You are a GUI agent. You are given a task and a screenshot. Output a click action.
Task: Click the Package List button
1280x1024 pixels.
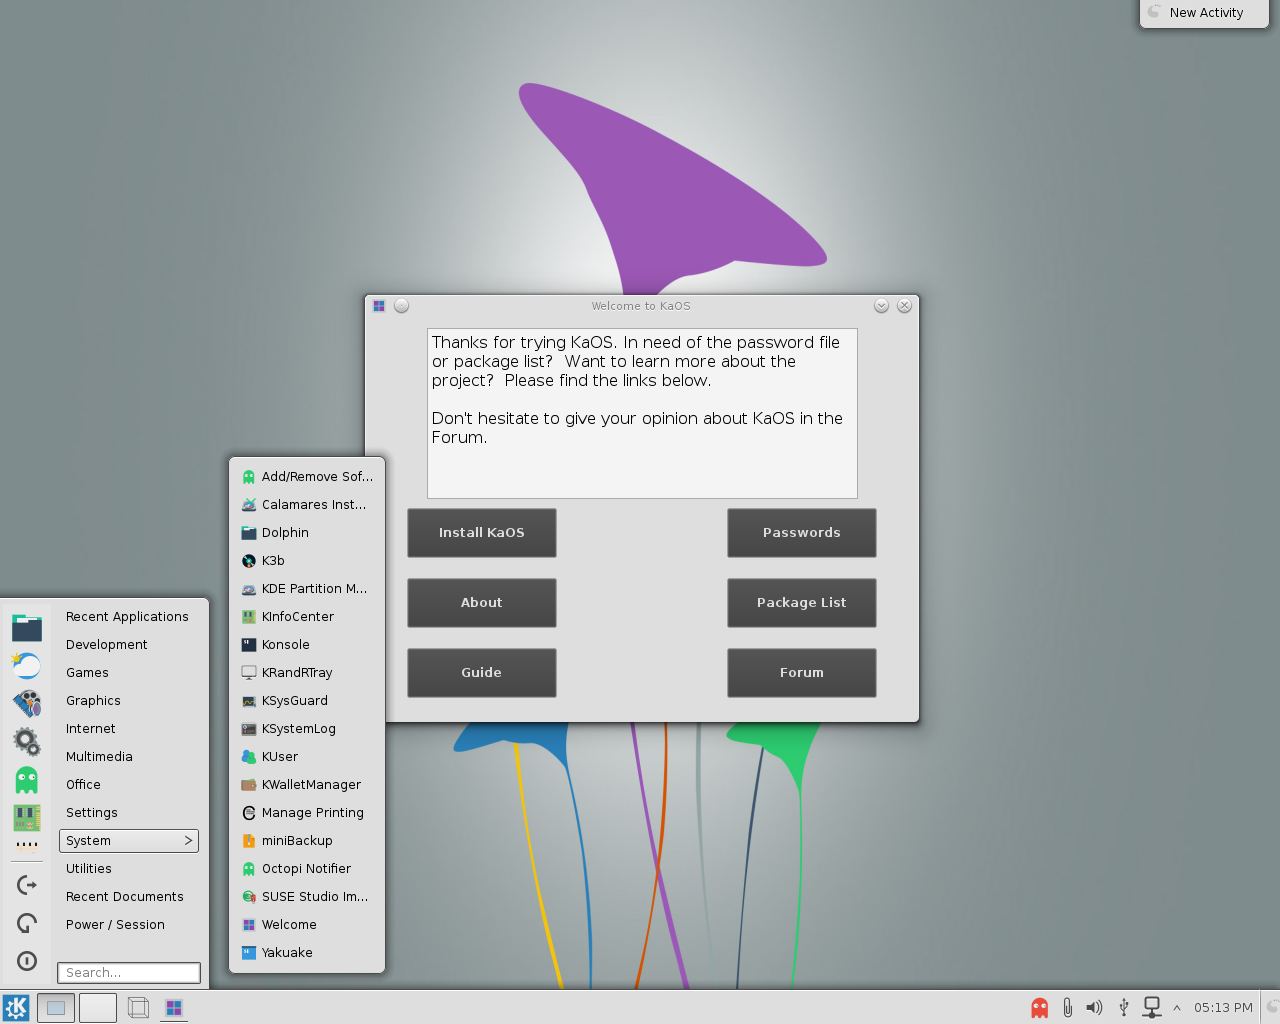(x=802, y=603)
